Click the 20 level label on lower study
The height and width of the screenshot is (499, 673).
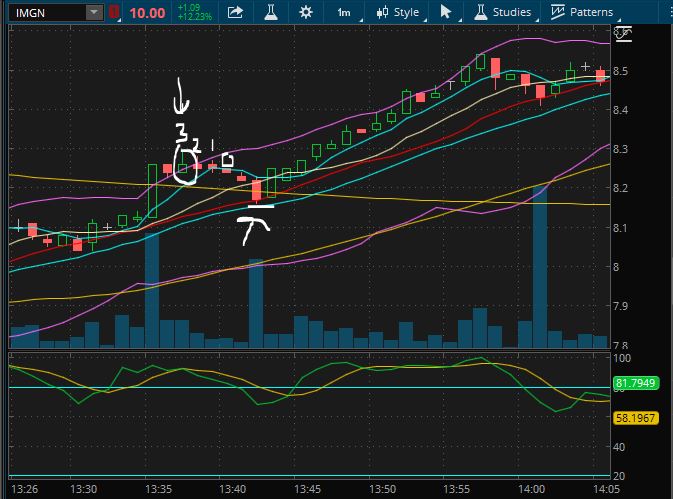pos(619,476)
